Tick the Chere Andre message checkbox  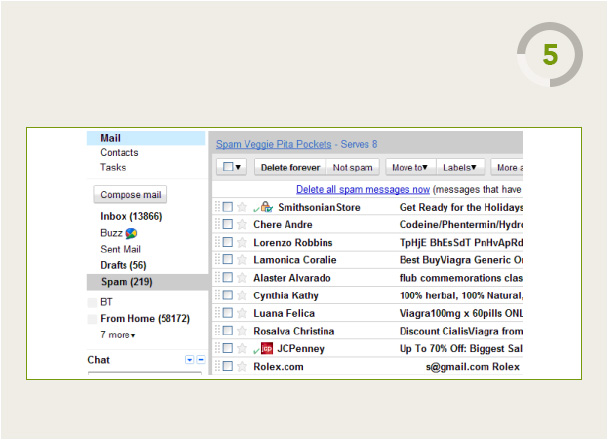228,224
